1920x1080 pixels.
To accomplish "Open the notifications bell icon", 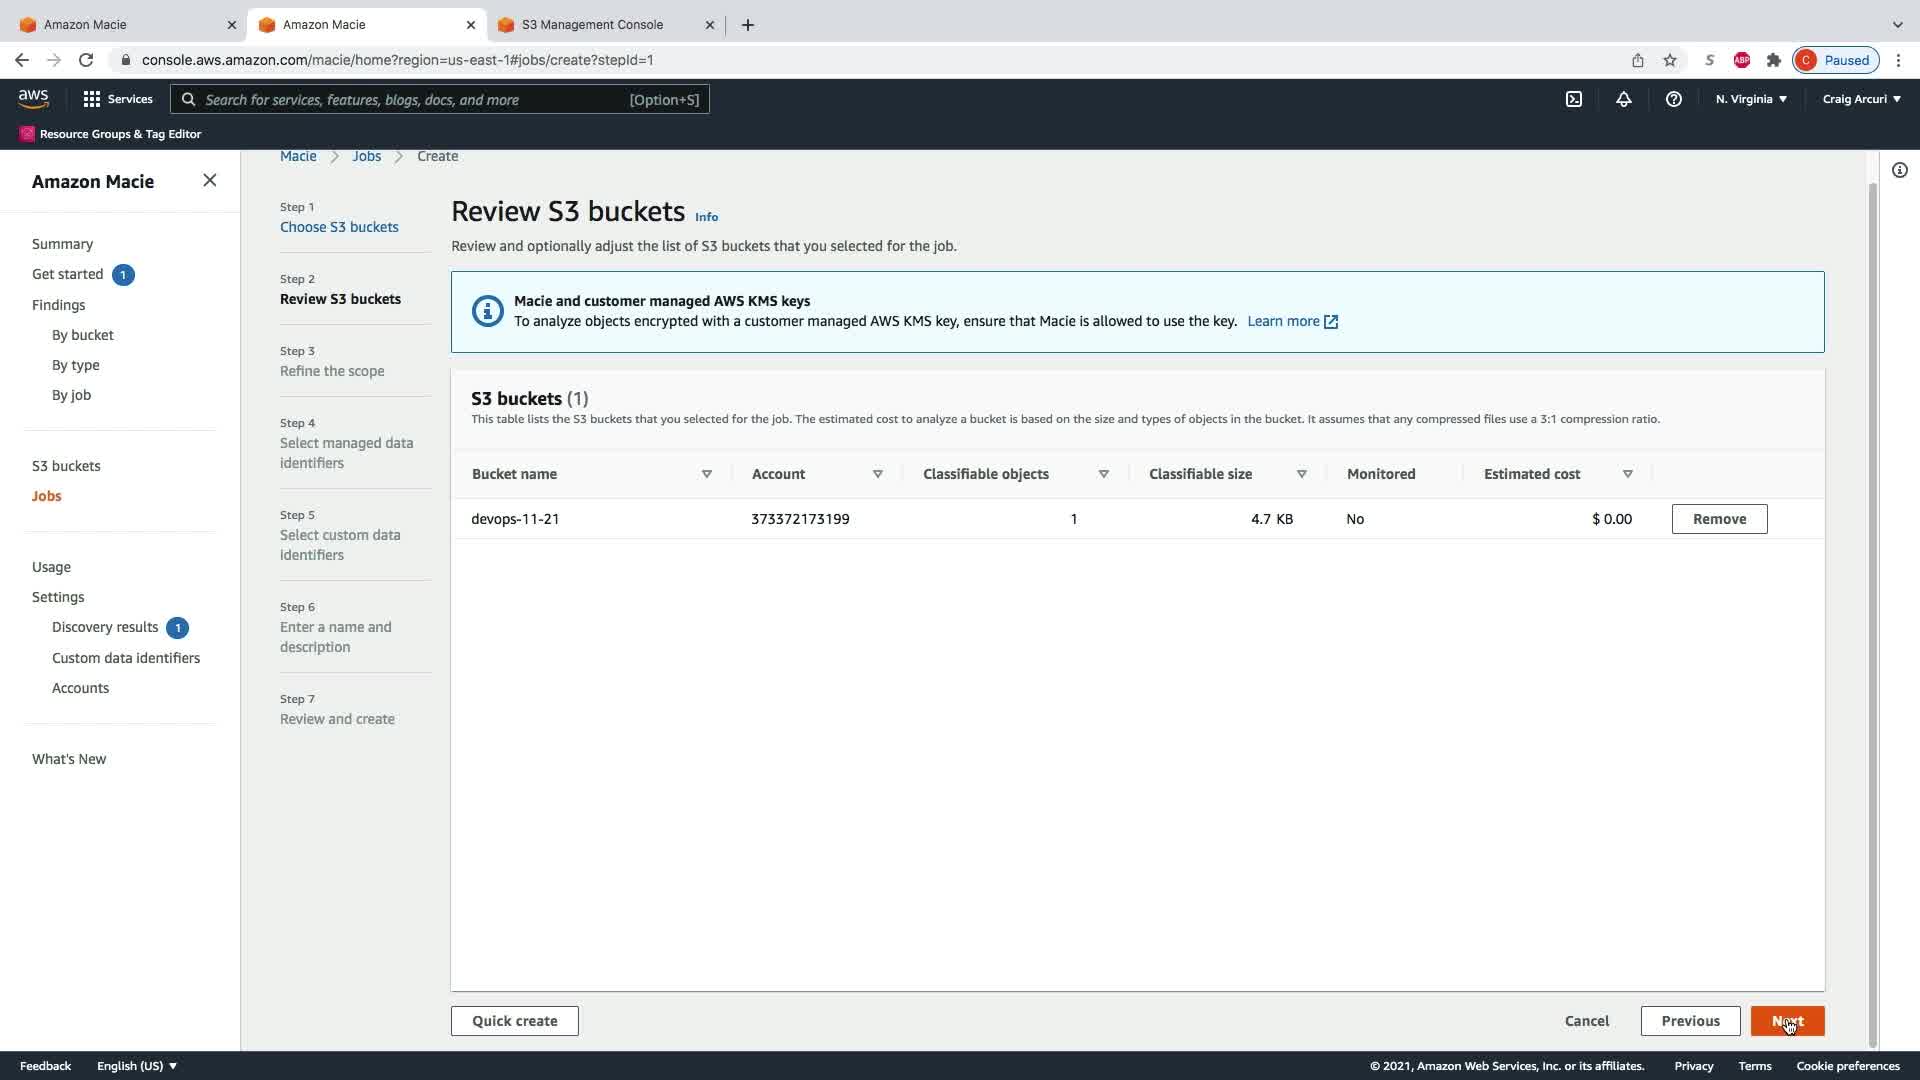I will tap(1624, 99).
